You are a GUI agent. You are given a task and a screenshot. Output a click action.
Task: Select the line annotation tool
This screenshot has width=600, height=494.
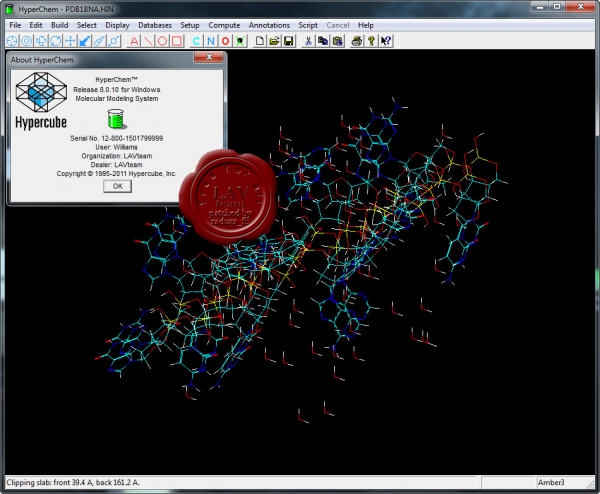point(148,41)
